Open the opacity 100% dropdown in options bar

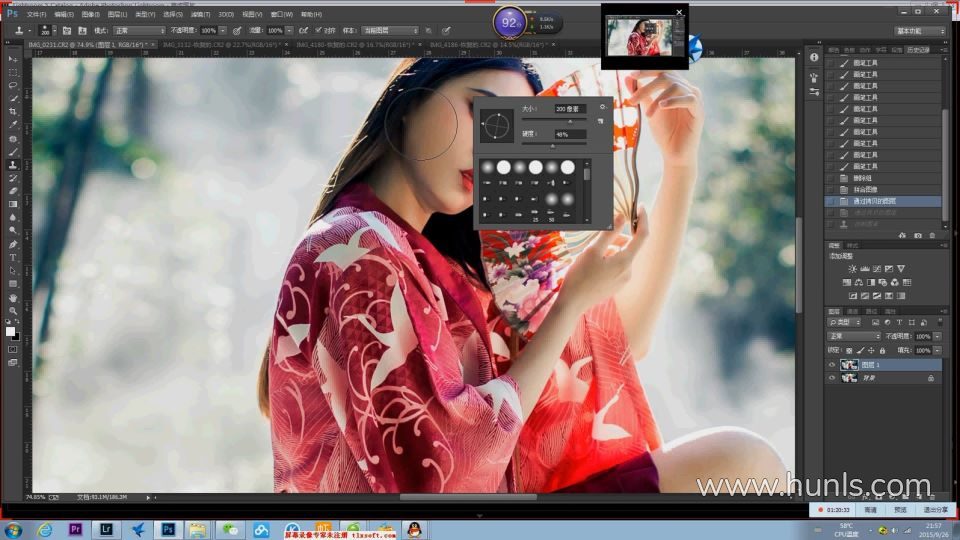point(223,31)
